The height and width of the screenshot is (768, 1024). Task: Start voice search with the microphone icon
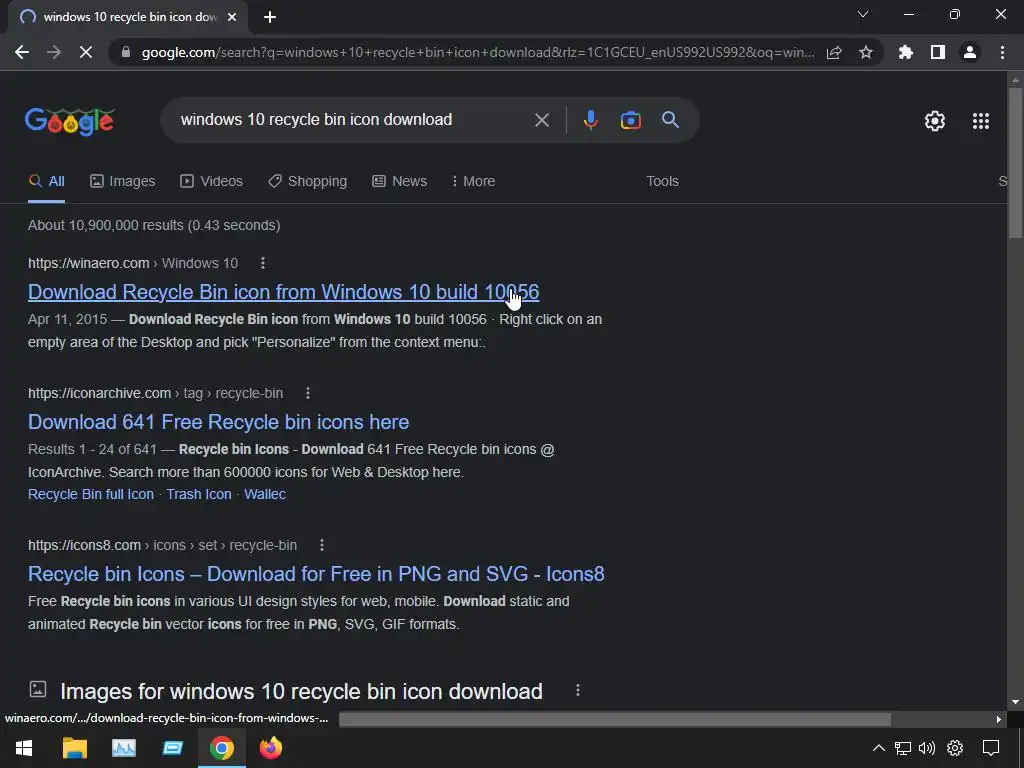pos(590,120)
